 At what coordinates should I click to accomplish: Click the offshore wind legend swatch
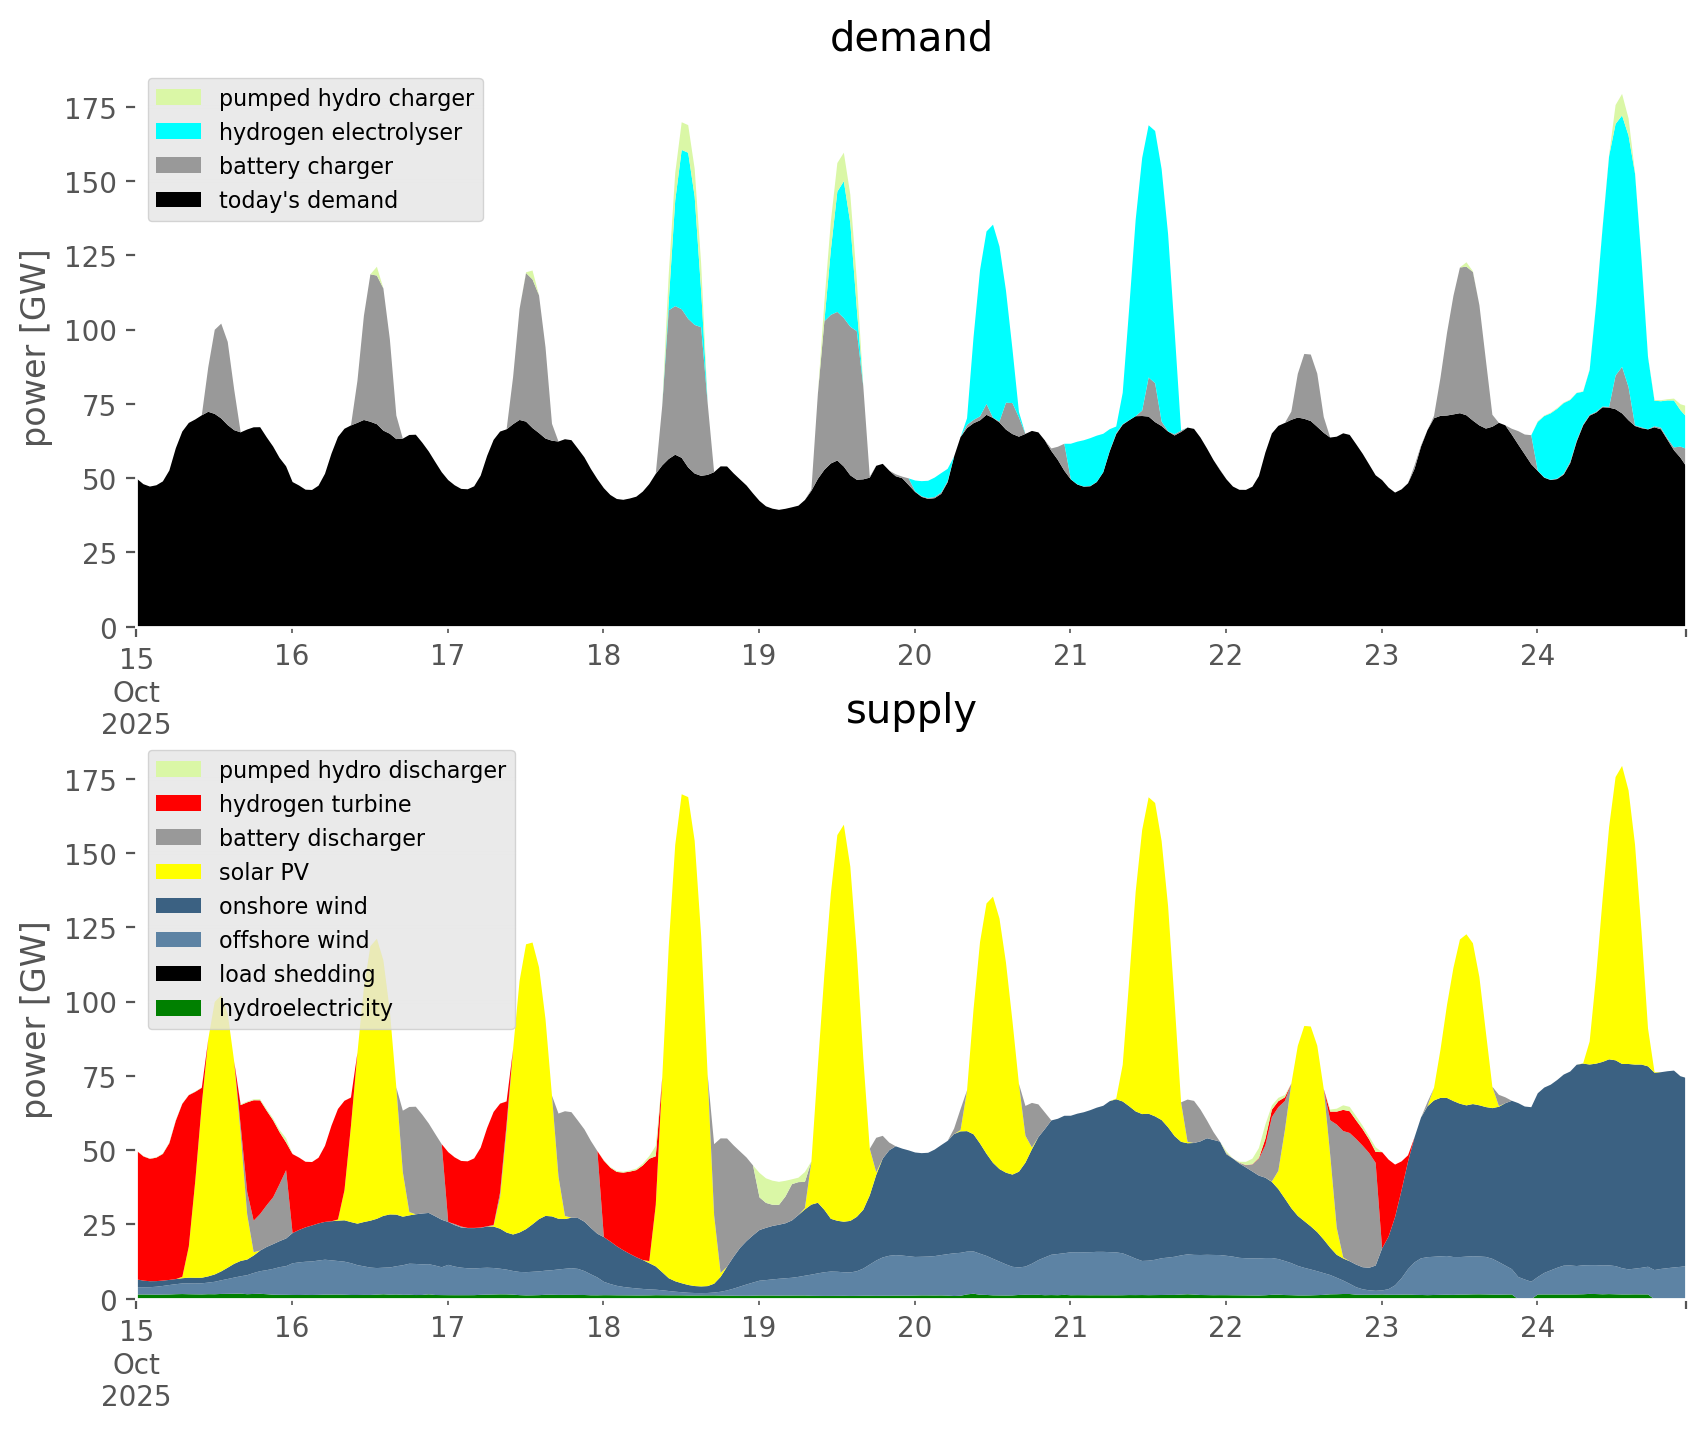point(179,940)
